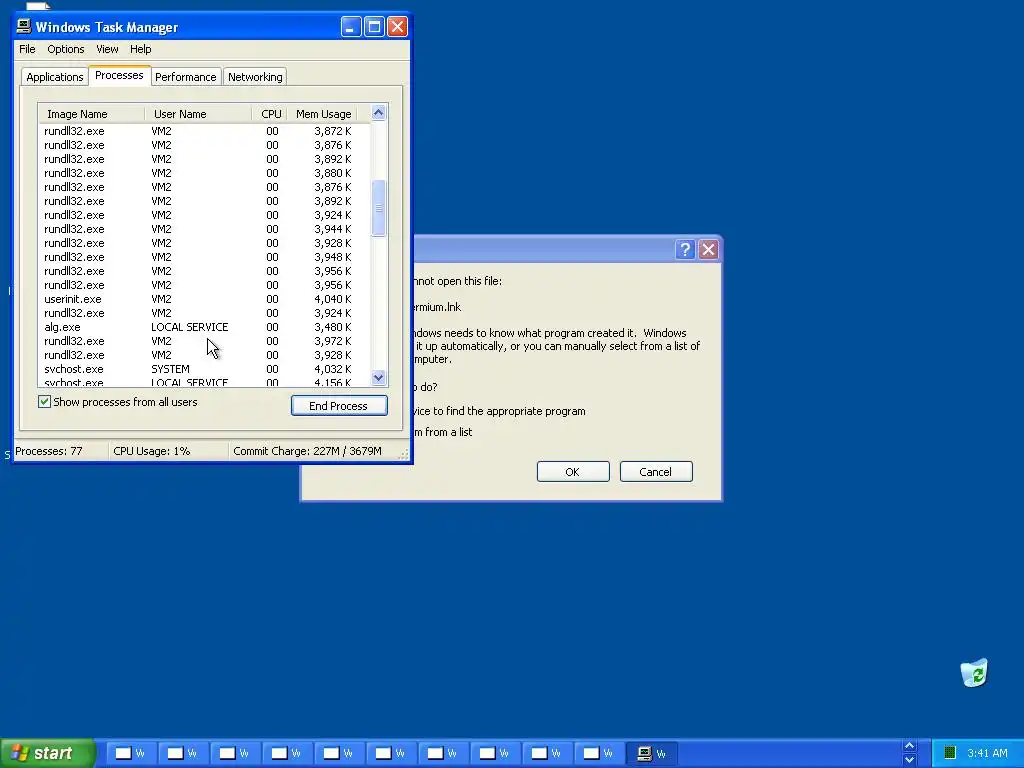Screen dimensions: 1024x768
Task: Click the process list scroll down arrow
Action: click(x=378, y=377)
